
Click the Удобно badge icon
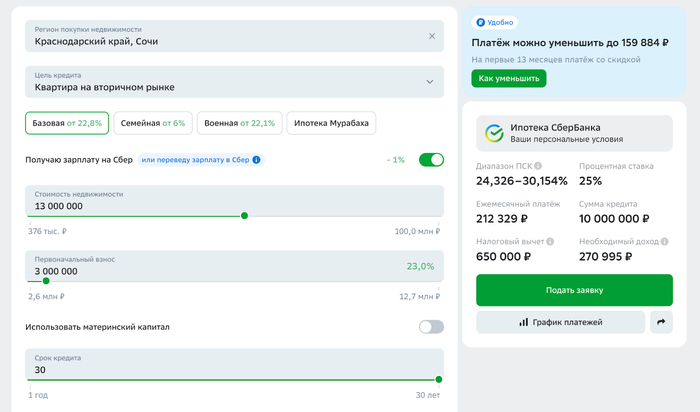481,21
